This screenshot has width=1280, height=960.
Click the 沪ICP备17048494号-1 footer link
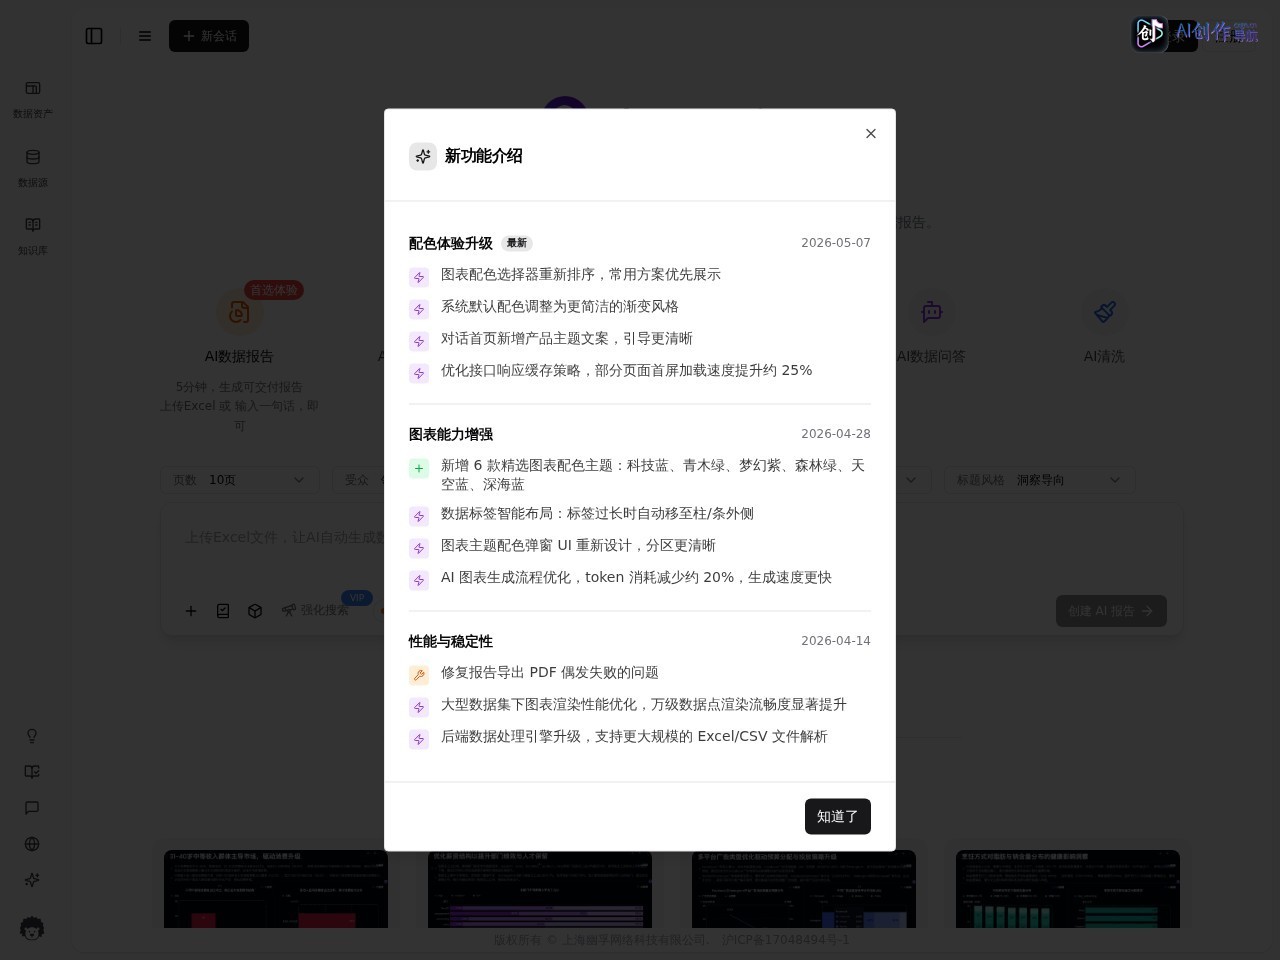pyautogui.click(x=786, y=940)
